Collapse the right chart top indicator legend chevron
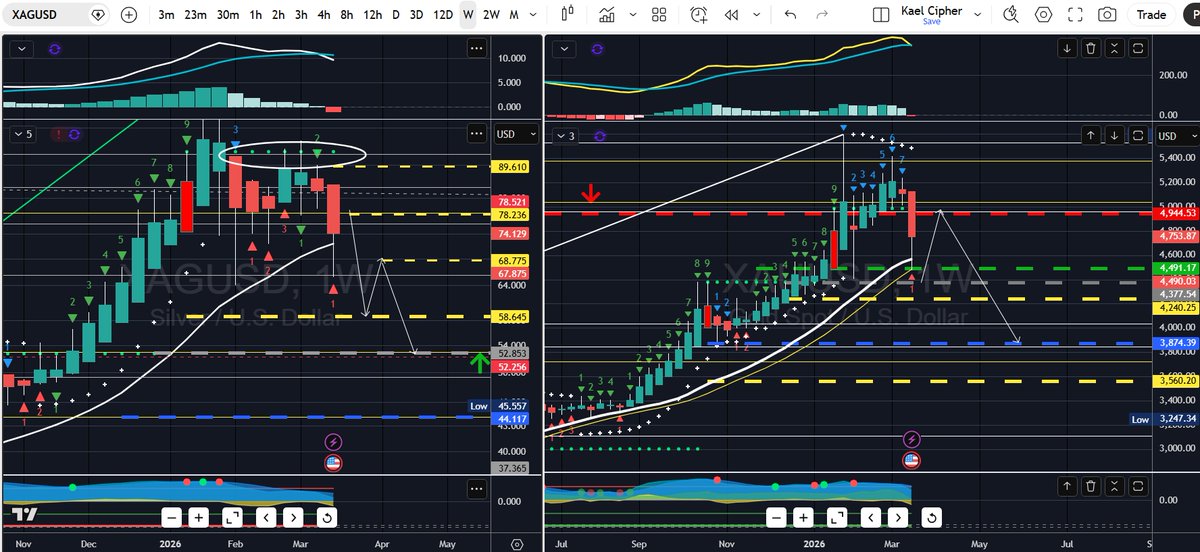The image size is (1200, 552). point(562,47)
